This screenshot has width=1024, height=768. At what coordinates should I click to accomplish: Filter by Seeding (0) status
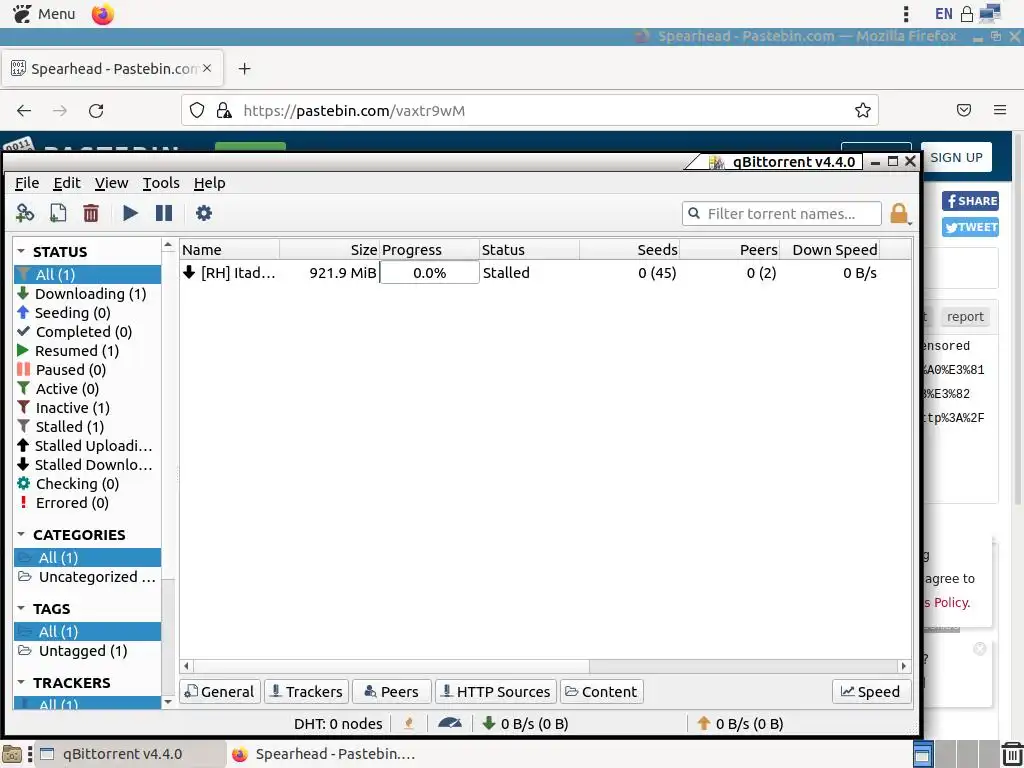88,313
